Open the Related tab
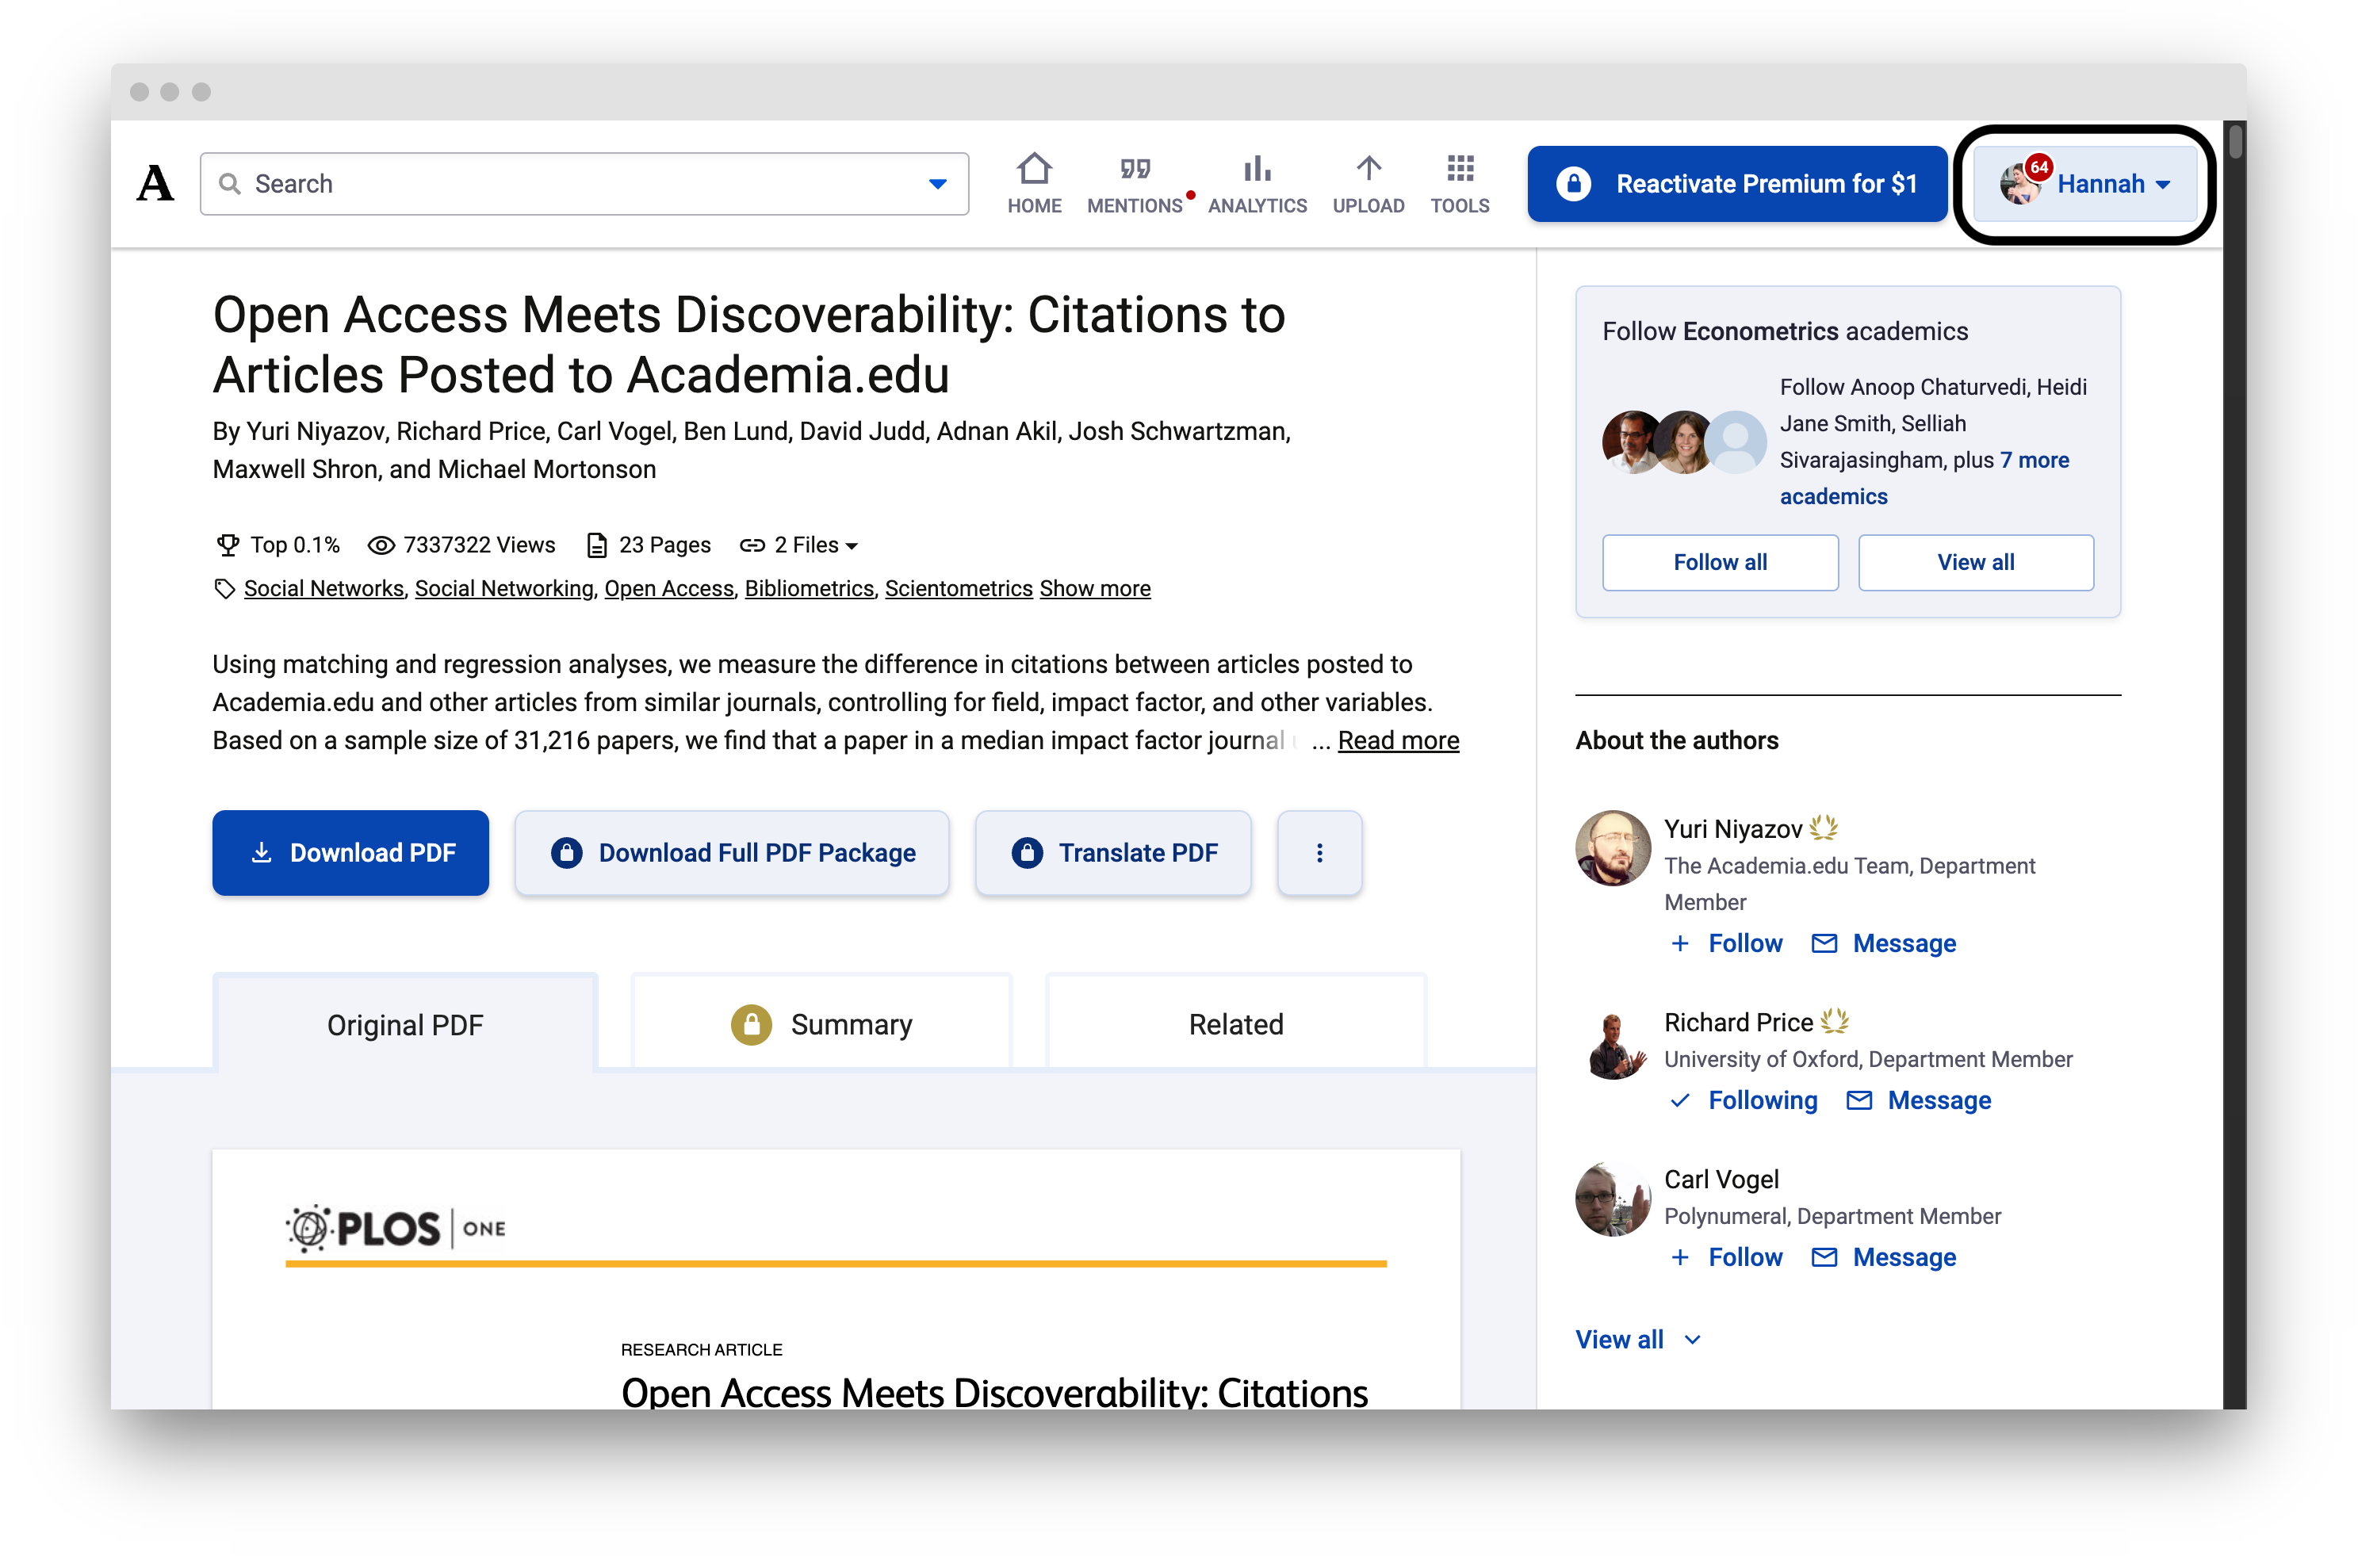2358x1568 pixels. coord(1235,1023)
